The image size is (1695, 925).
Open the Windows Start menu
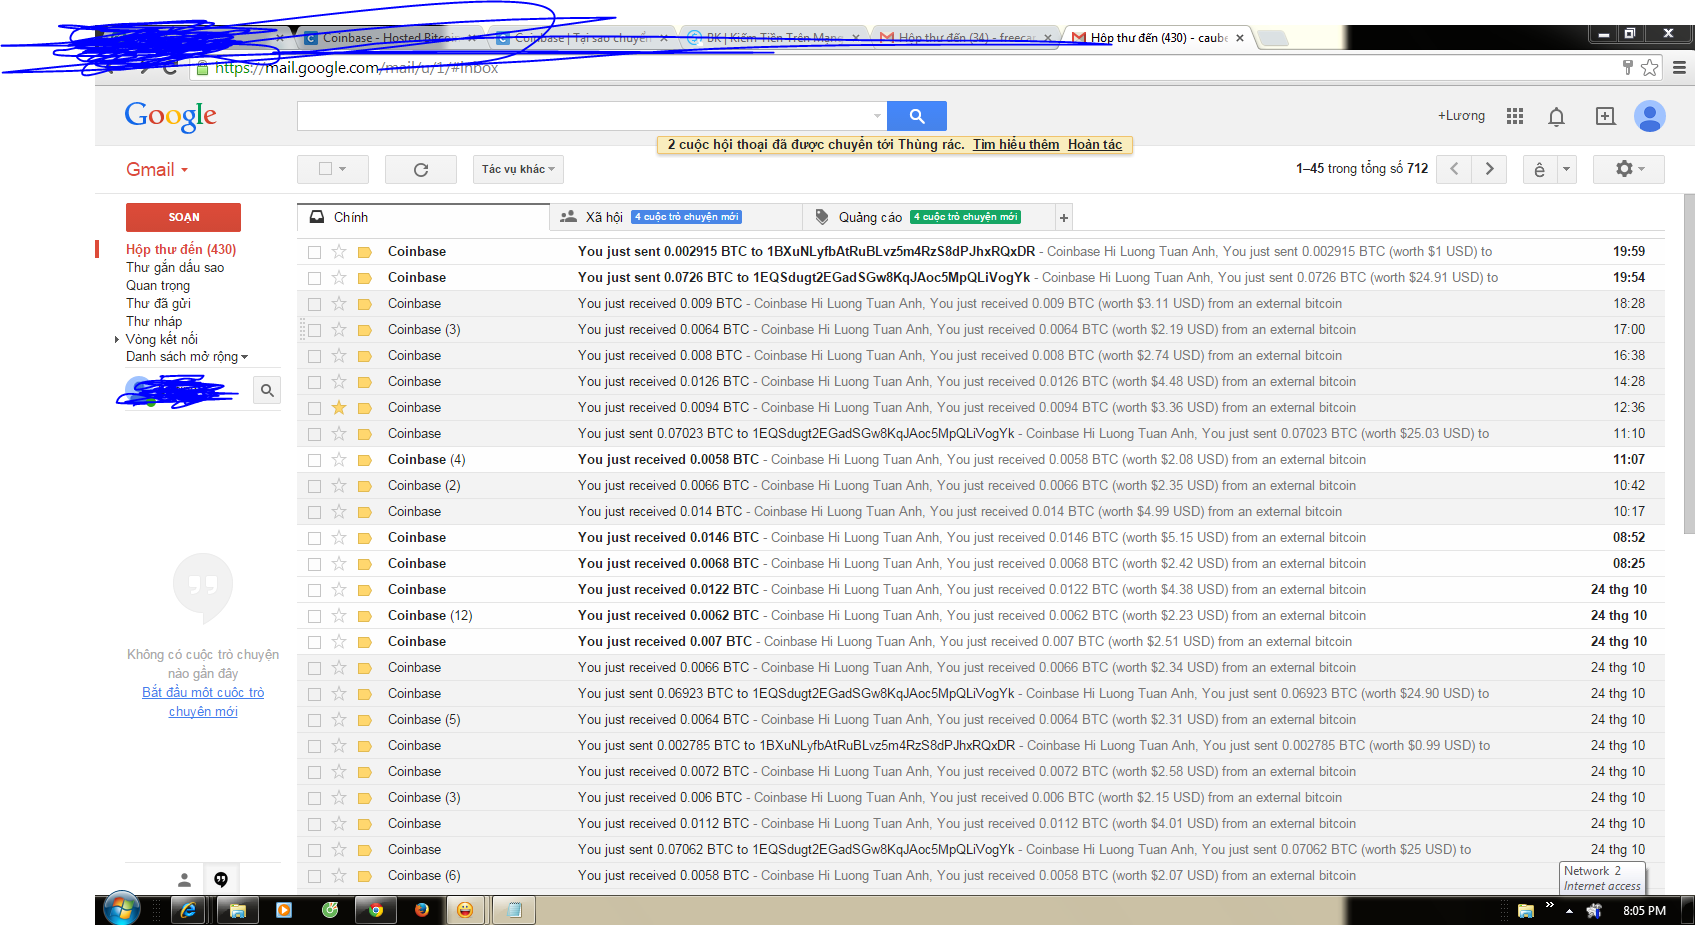pos(122,910)
